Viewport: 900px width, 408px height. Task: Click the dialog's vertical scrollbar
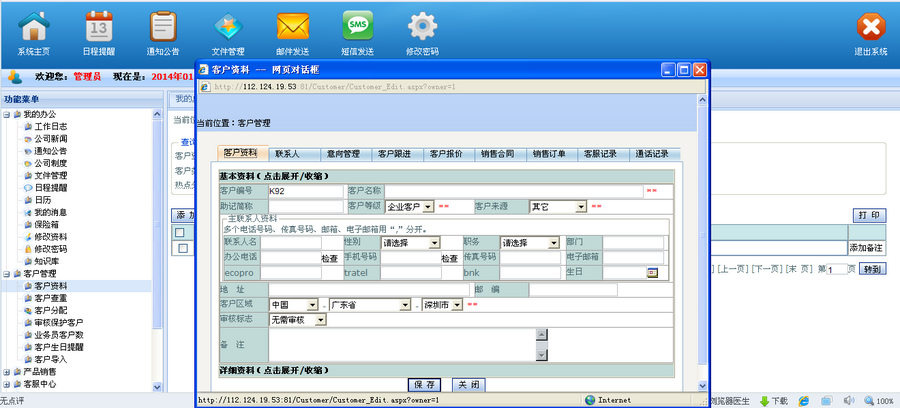(702, 242)
